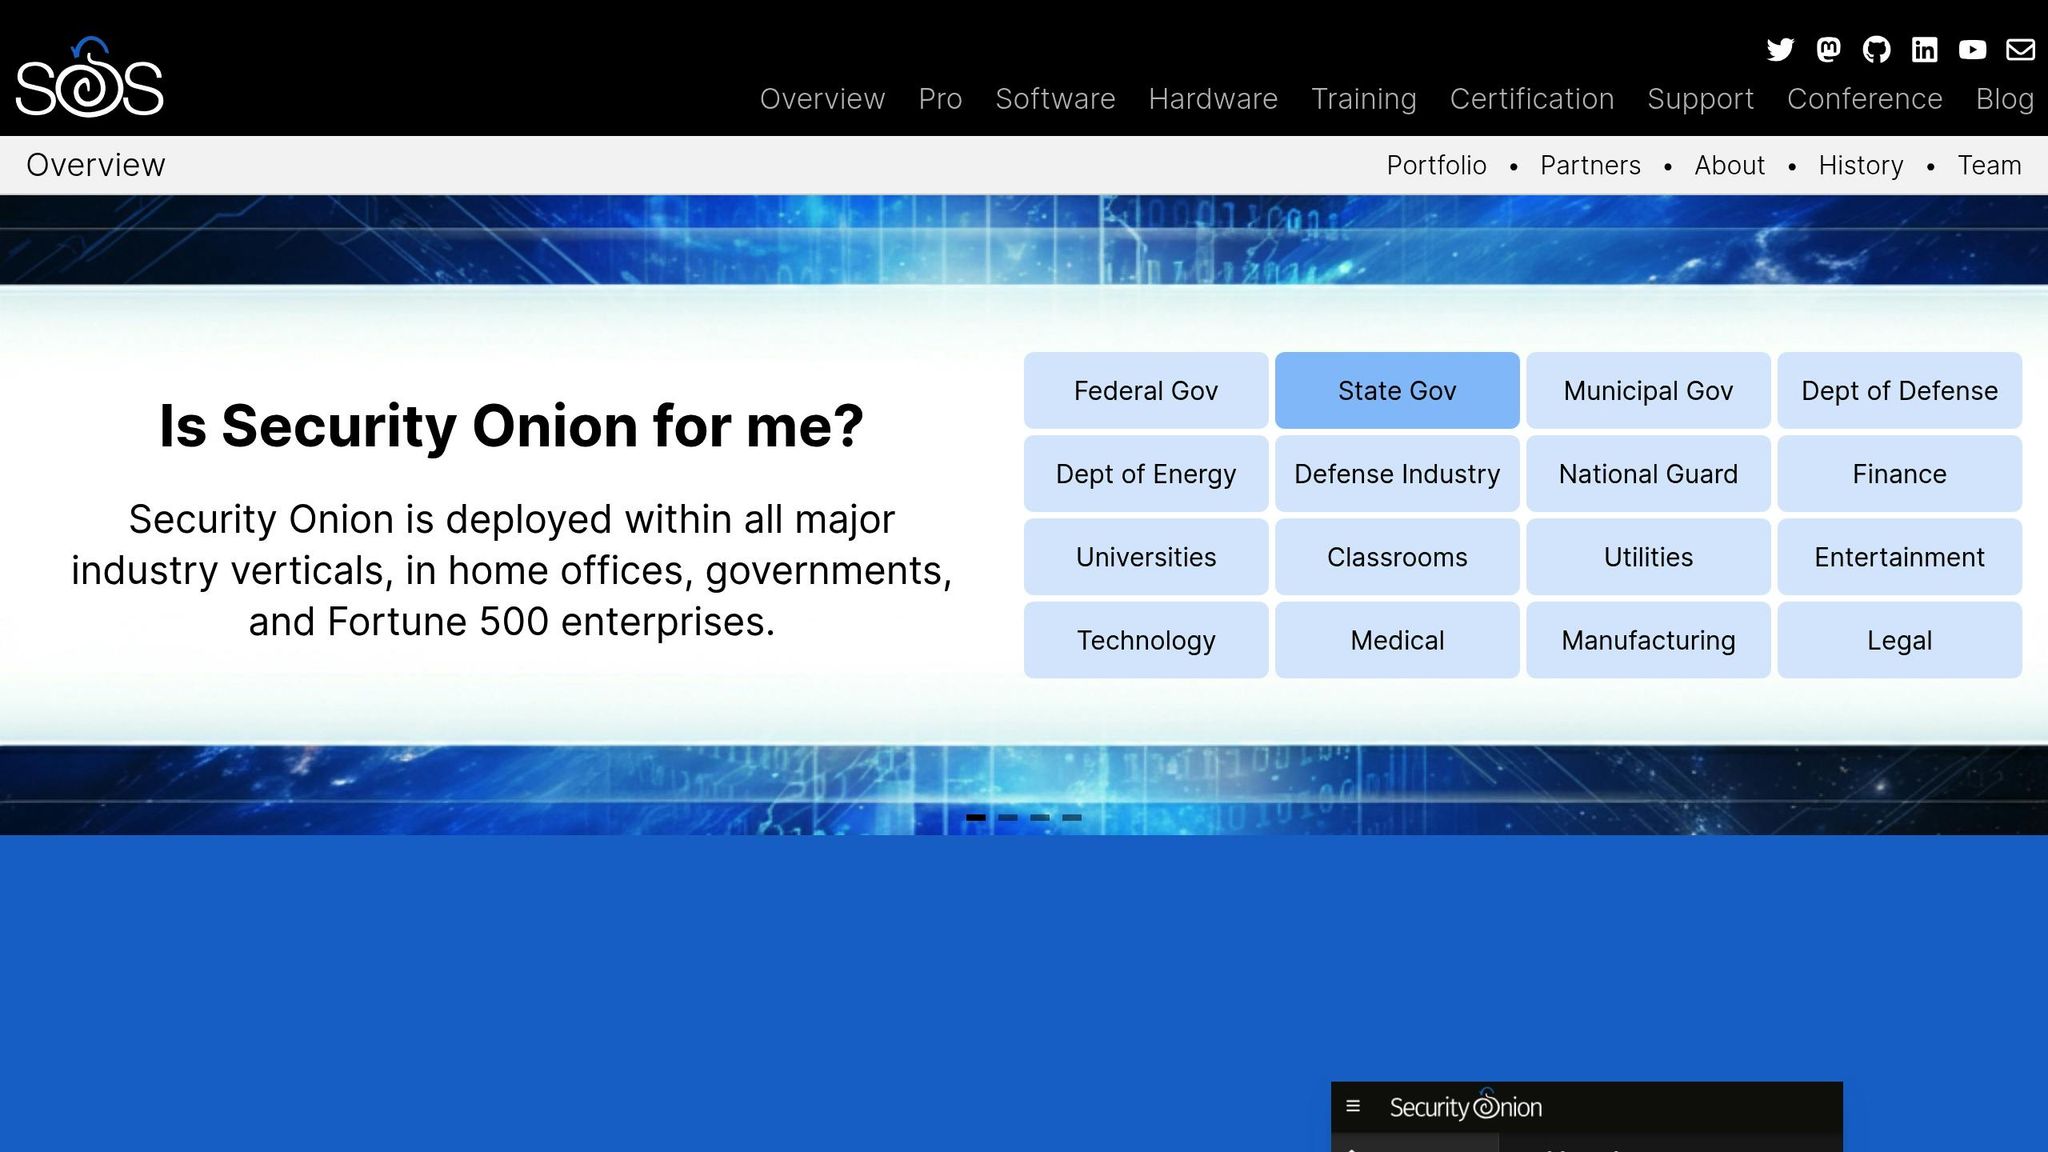Open hamburger menu in Security Onion preview
2048x1152 pixels.
pyautogui.click(x=1353, y=1106)
